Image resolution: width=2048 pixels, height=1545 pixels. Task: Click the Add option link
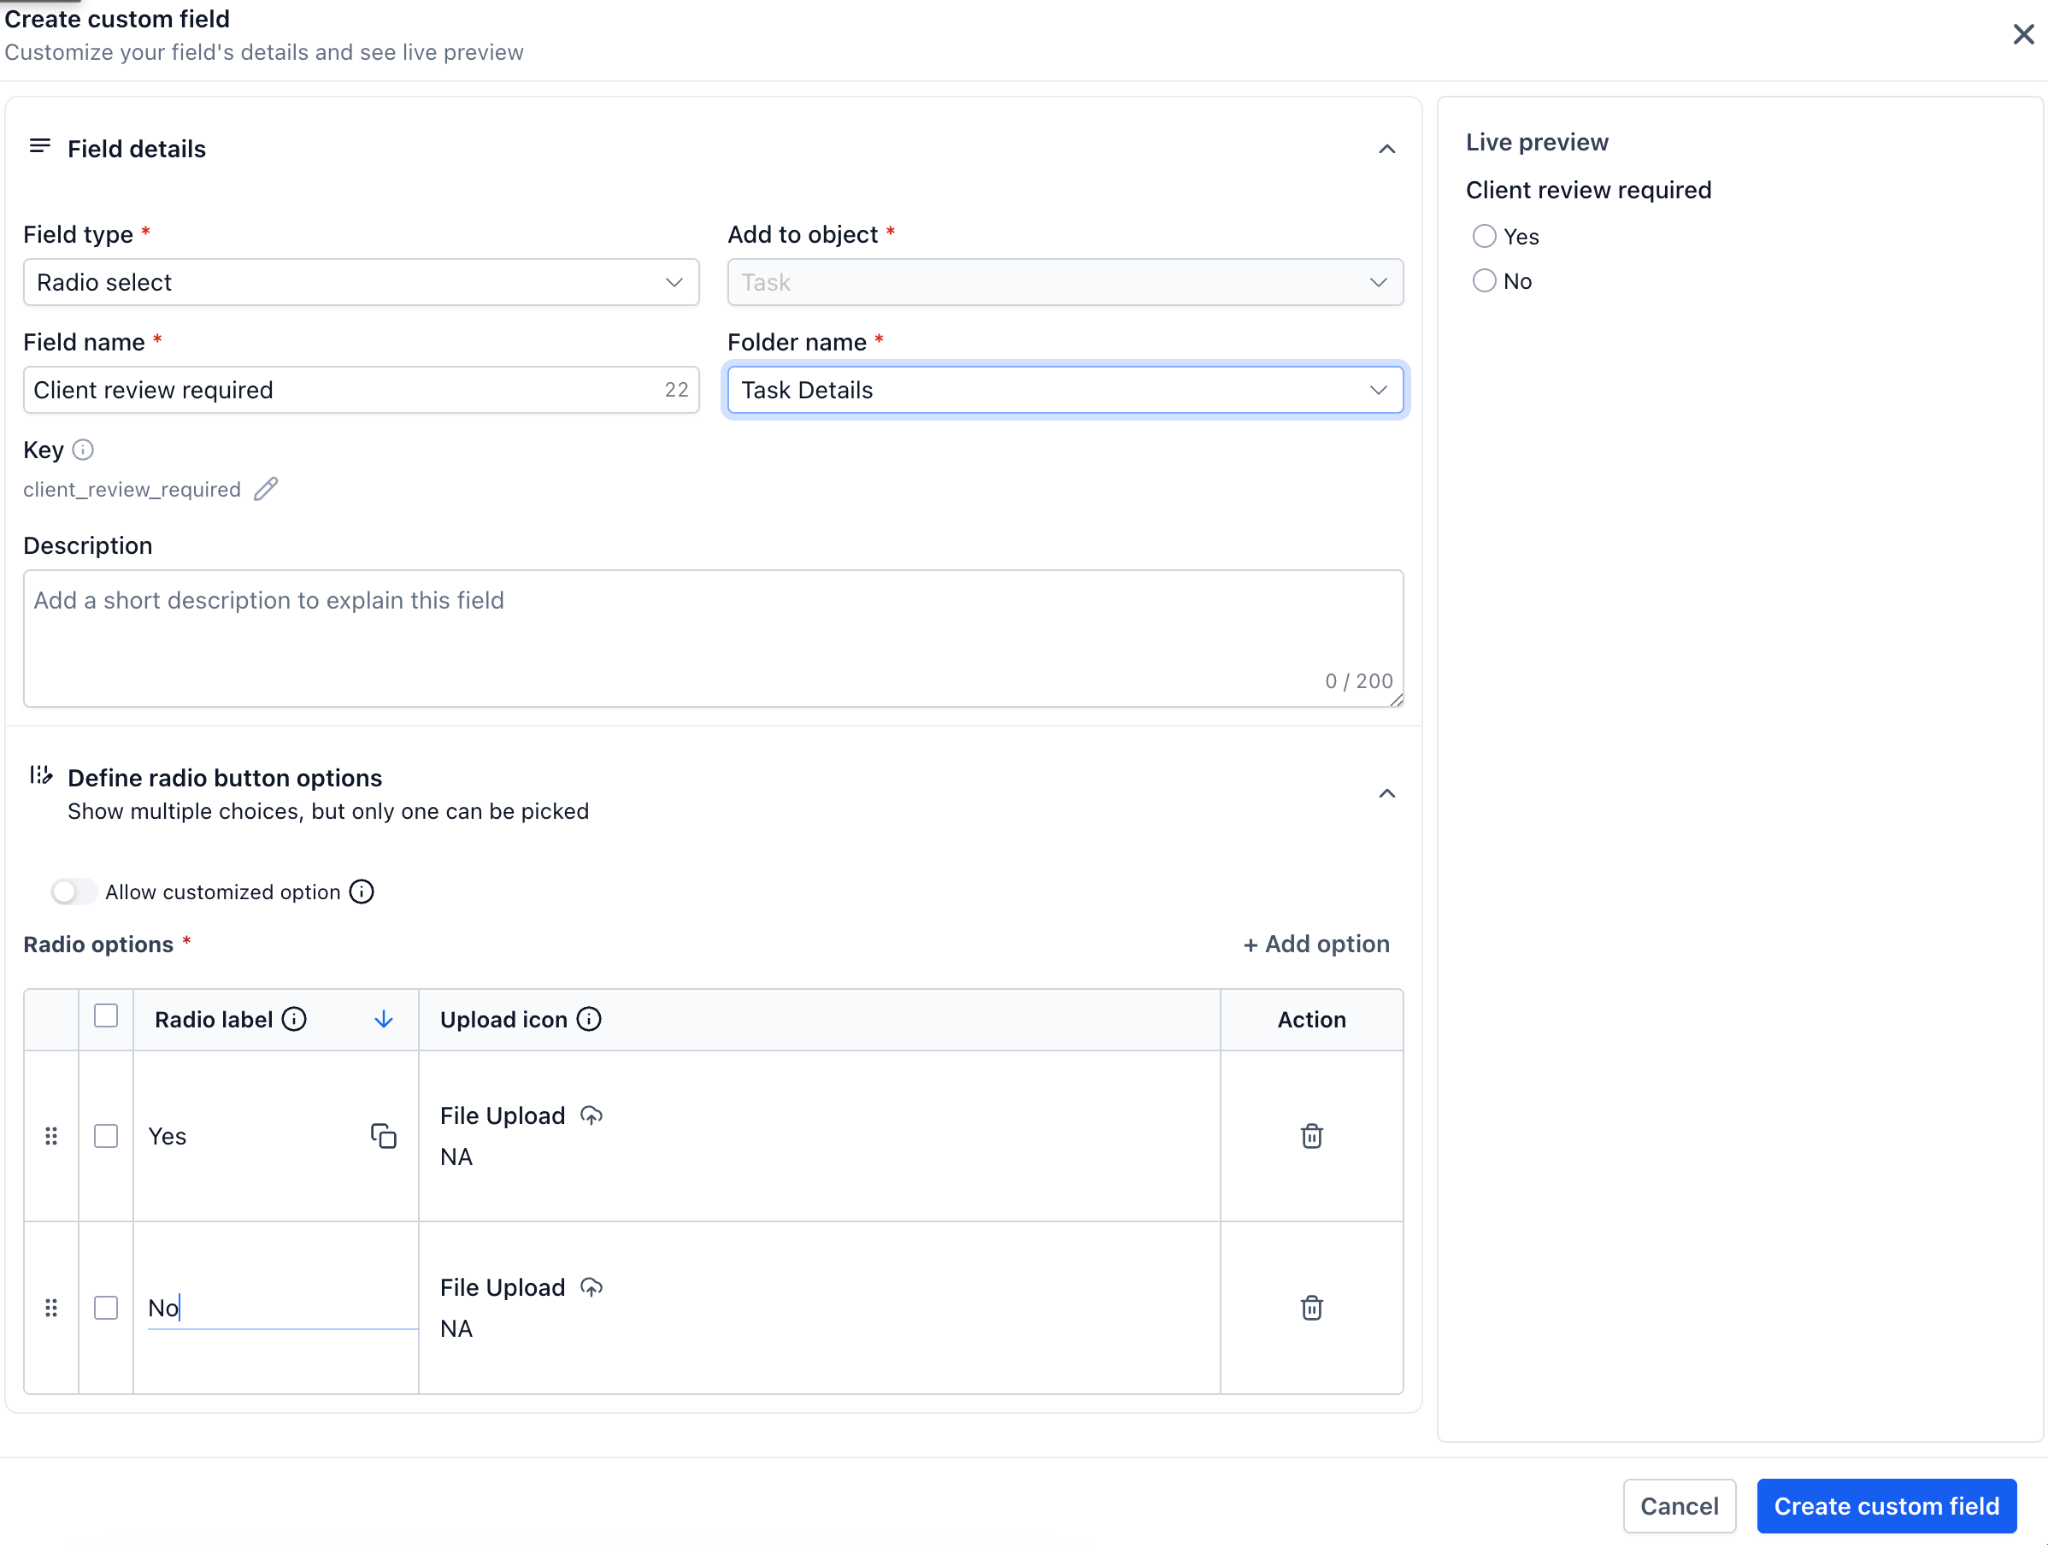tap(1316, 944)
